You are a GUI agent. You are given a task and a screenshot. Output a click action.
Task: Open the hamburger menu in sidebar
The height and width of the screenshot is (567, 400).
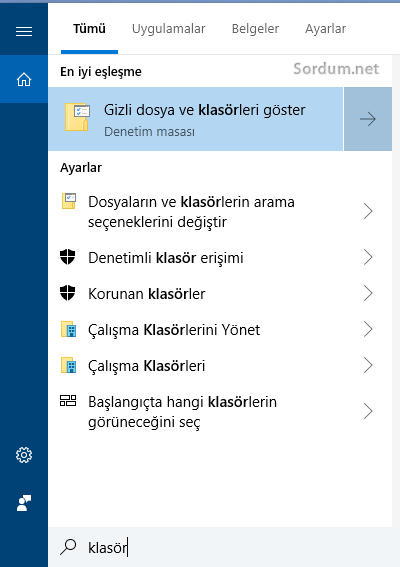point(24,32)
